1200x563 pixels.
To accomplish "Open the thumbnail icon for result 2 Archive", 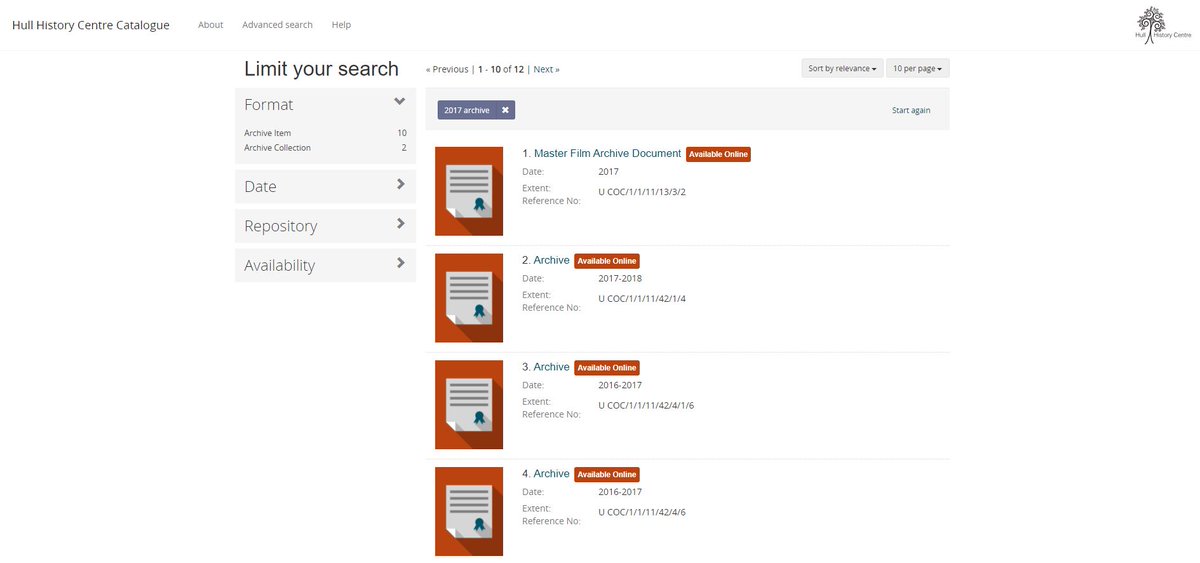I will (x=469, y=298).
